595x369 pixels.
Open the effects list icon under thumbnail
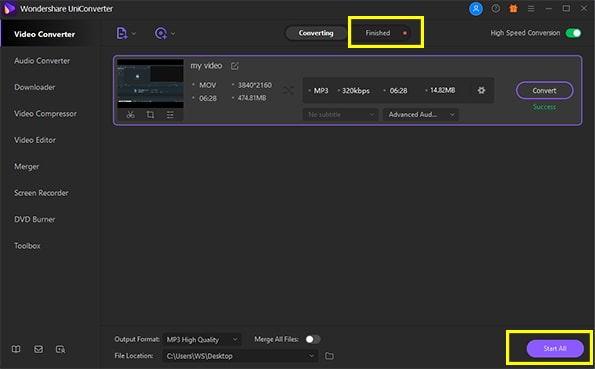pos(170,115)
